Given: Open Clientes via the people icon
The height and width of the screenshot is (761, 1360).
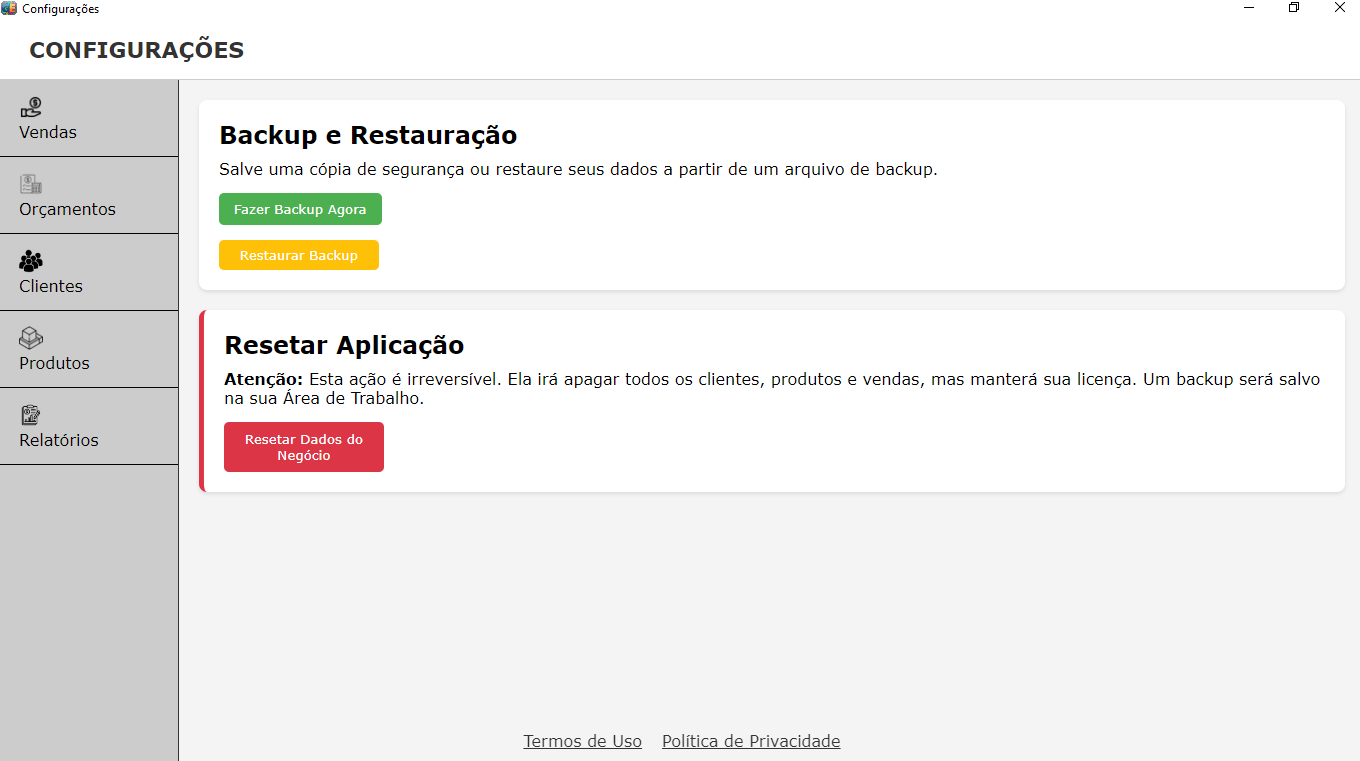Looking at the screenshot, I should [30, 261].
